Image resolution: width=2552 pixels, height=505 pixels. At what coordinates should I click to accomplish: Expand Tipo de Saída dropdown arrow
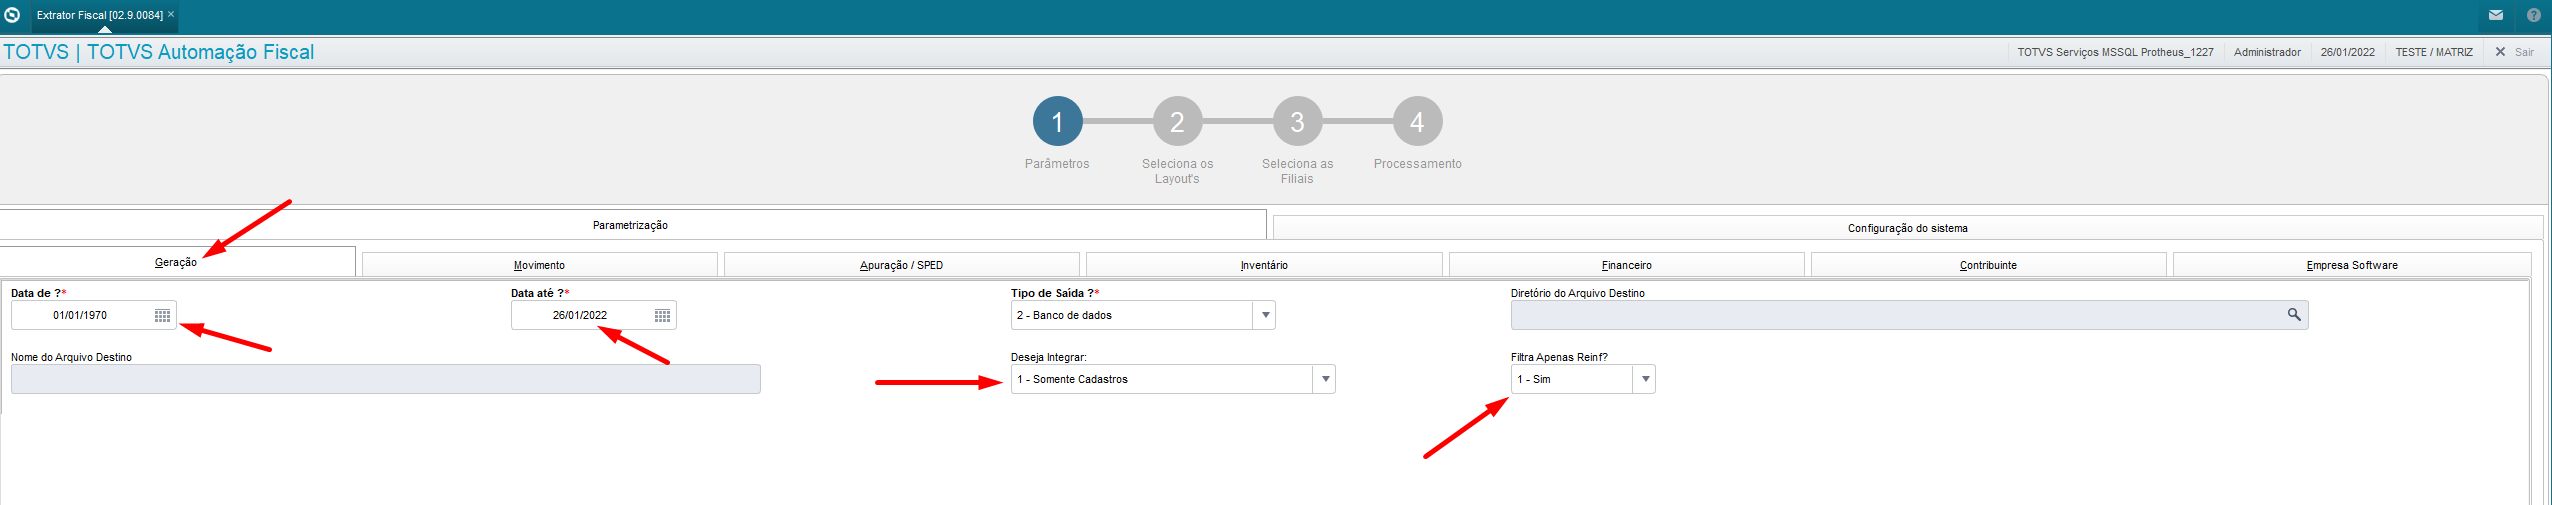click(1265, 315)
